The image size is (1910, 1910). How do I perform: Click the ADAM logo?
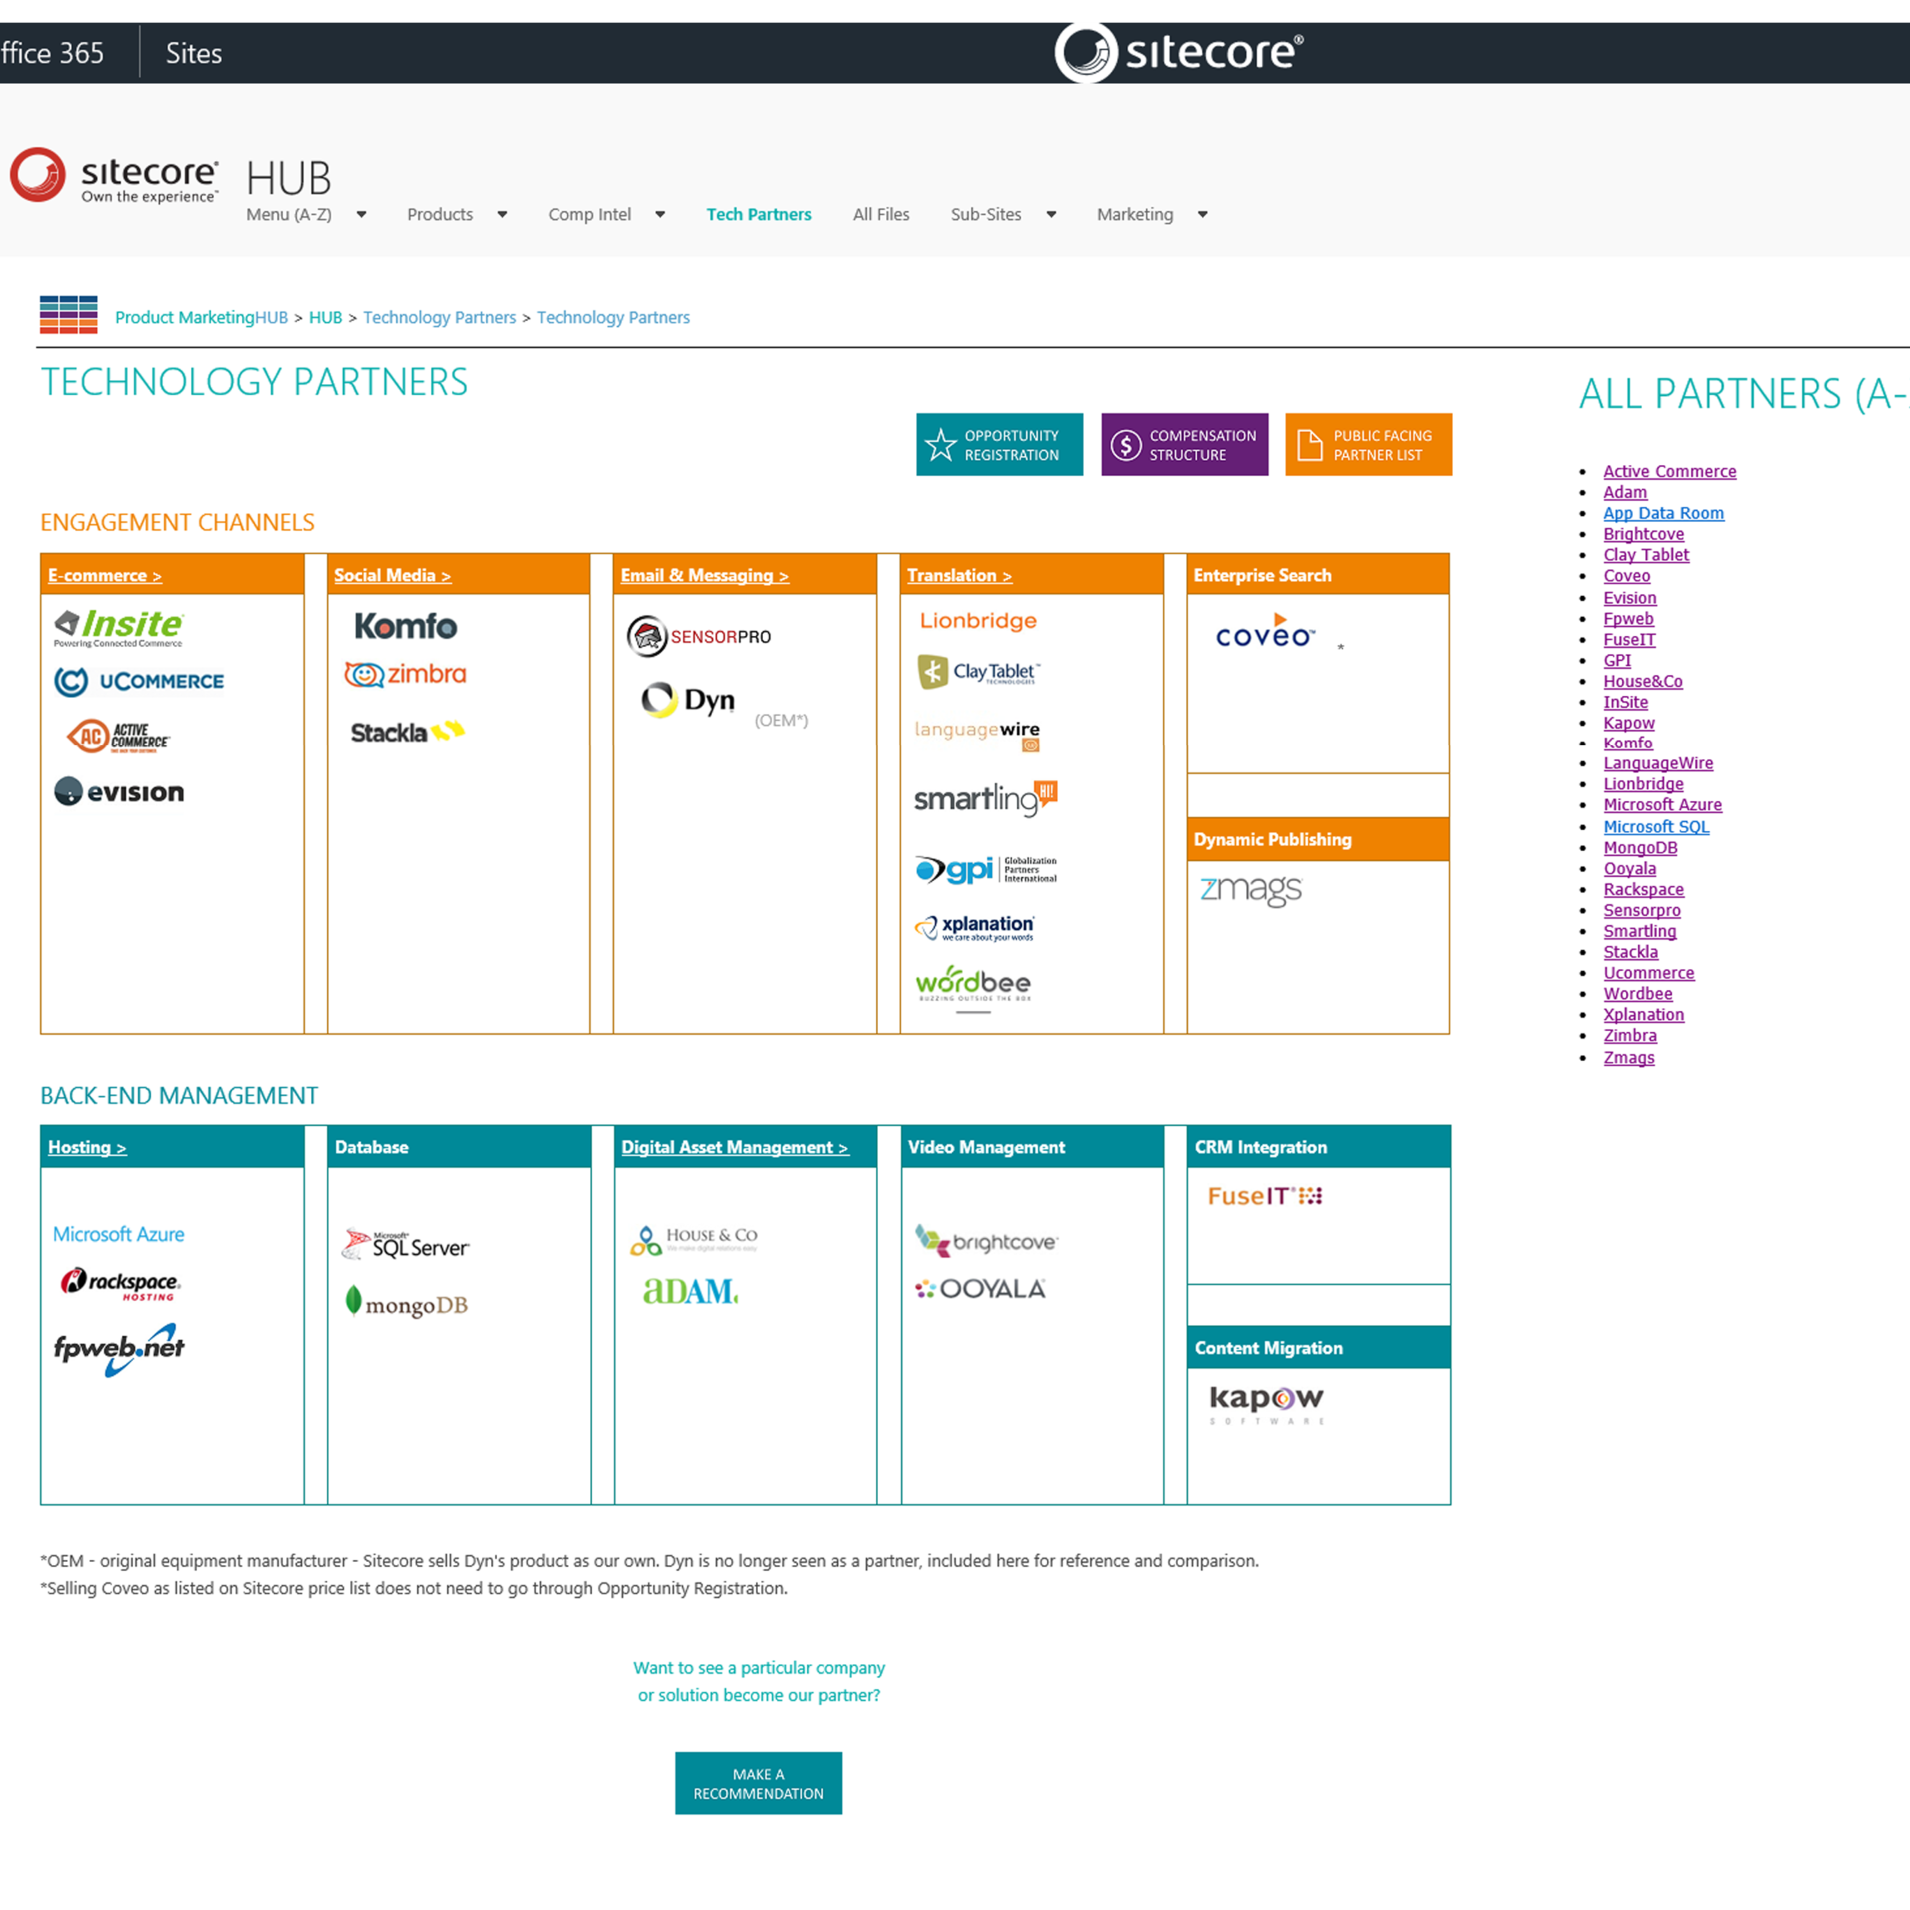tap(690, 1291)
